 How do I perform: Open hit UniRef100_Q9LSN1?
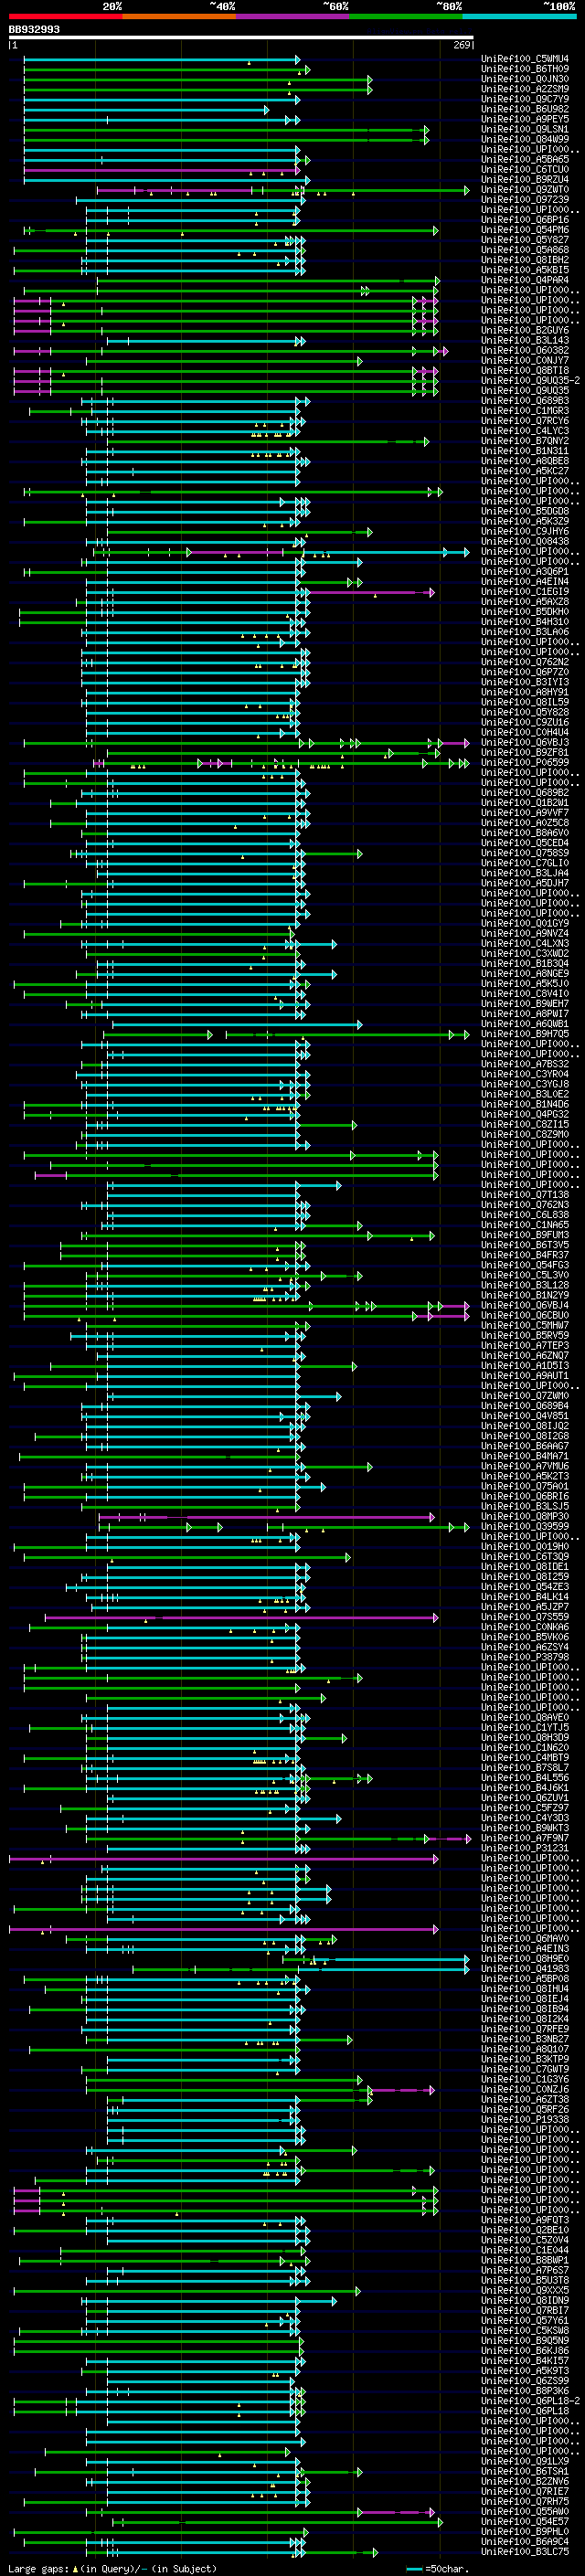coord(524,129)
